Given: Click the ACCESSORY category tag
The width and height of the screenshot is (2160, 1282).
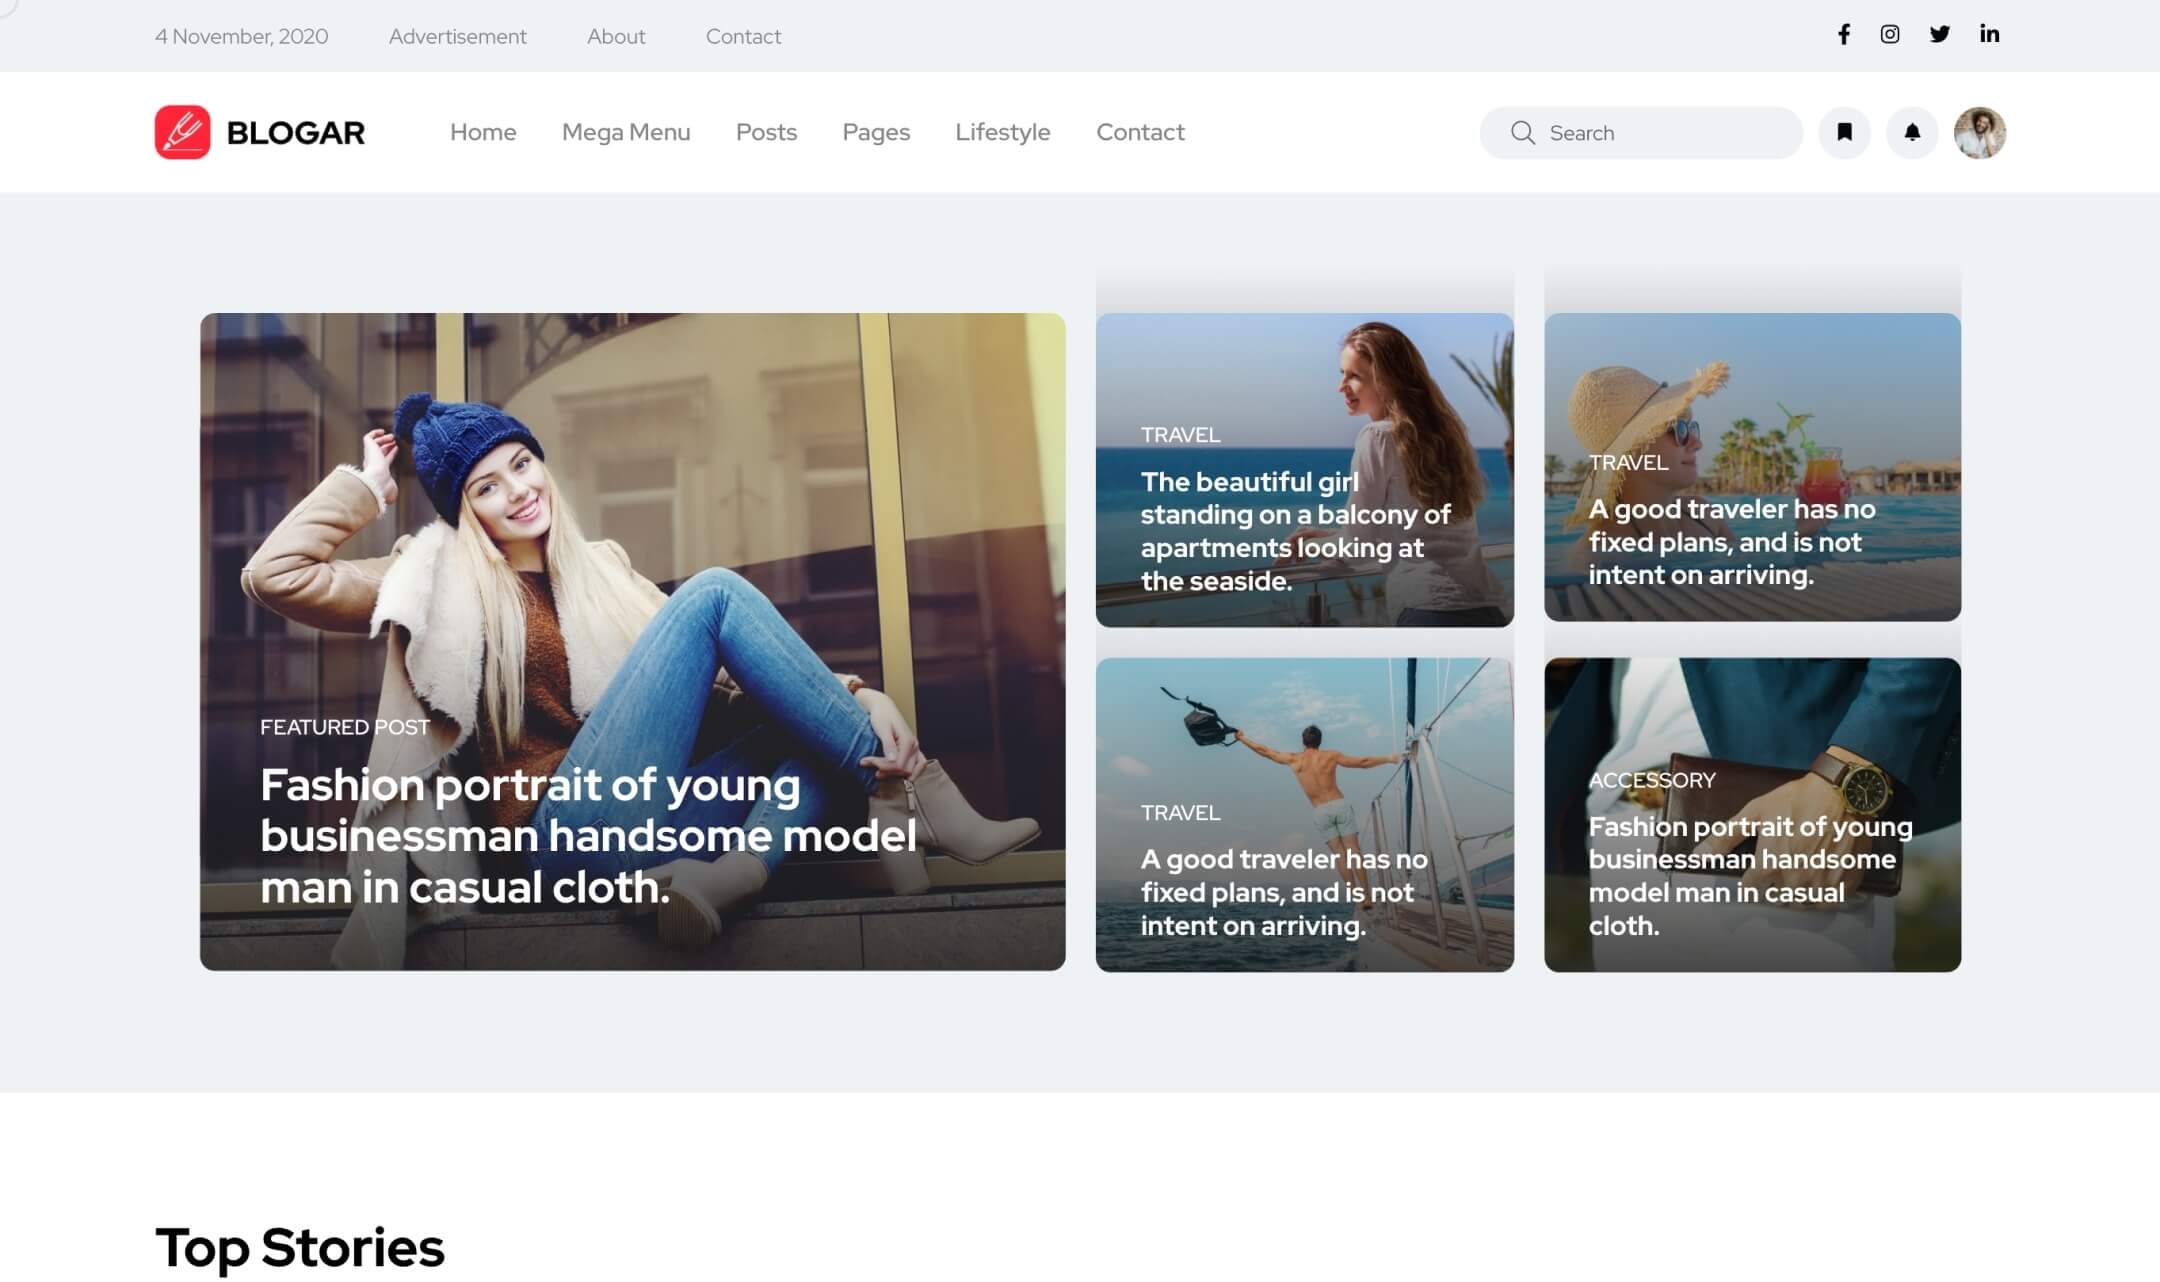Looking at the screenshot, I should point(1652,780).
